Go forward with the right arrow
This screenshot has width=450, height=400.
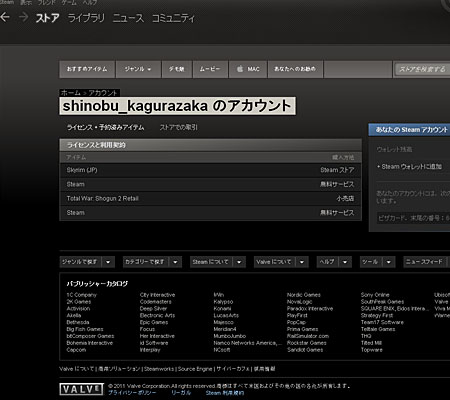(x=23, y=17)
